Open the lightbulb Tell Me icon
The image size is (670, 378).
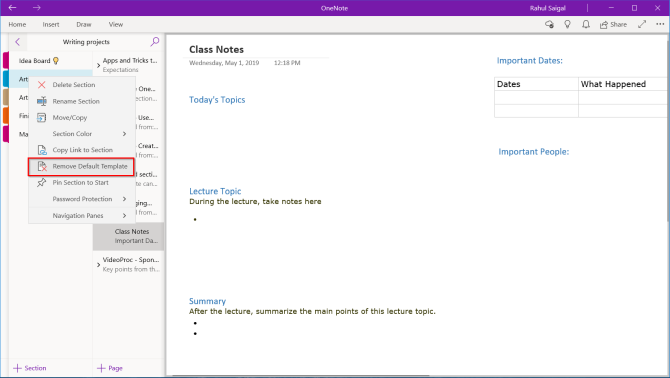tap(567, 24)
